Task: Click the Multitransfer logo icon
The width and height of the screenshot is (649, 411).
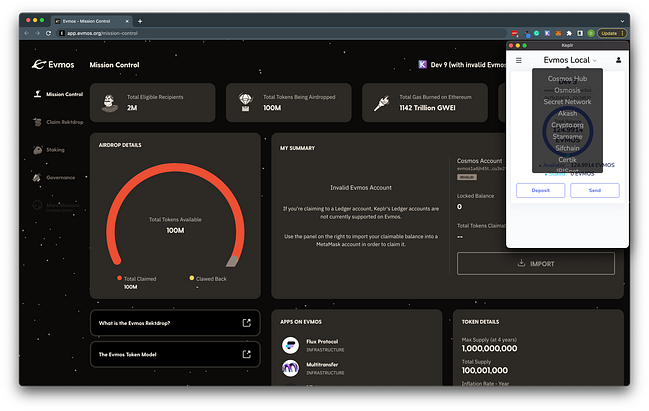Action: pos(290,368)
